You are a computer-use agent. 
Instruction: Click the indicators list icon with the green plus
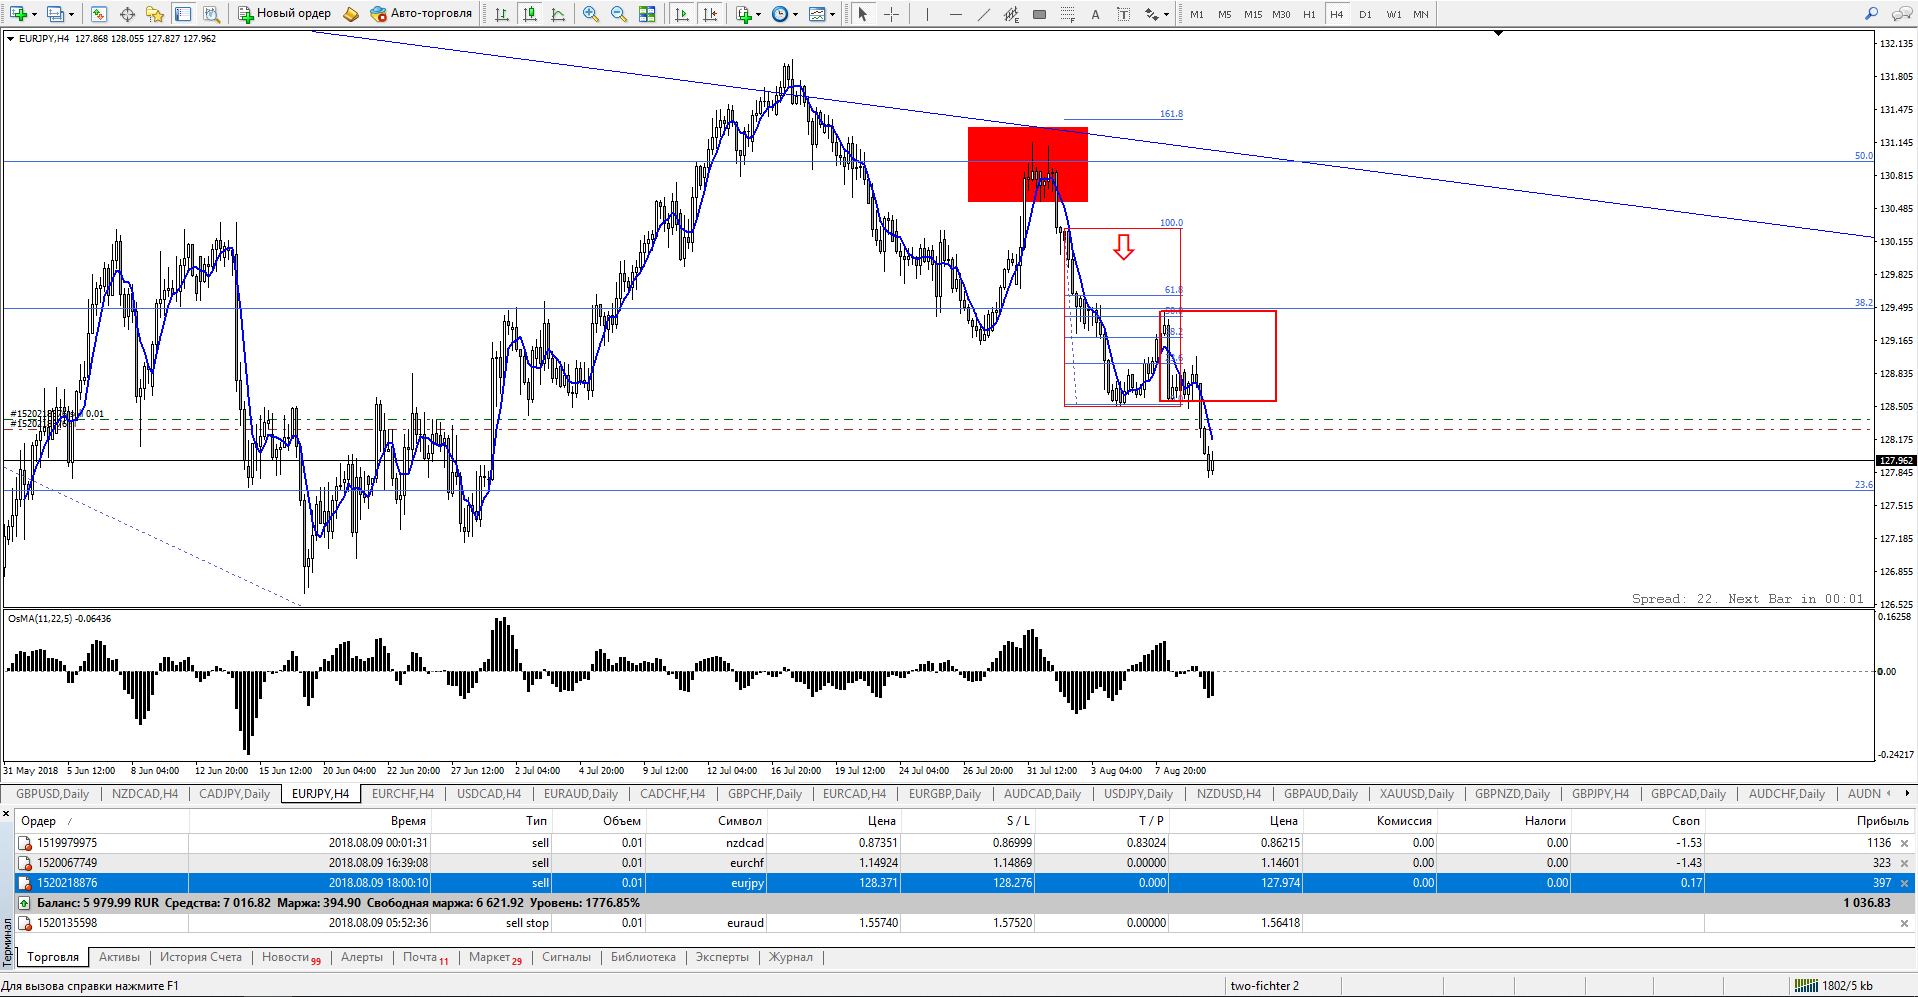[x=743, y=14]
